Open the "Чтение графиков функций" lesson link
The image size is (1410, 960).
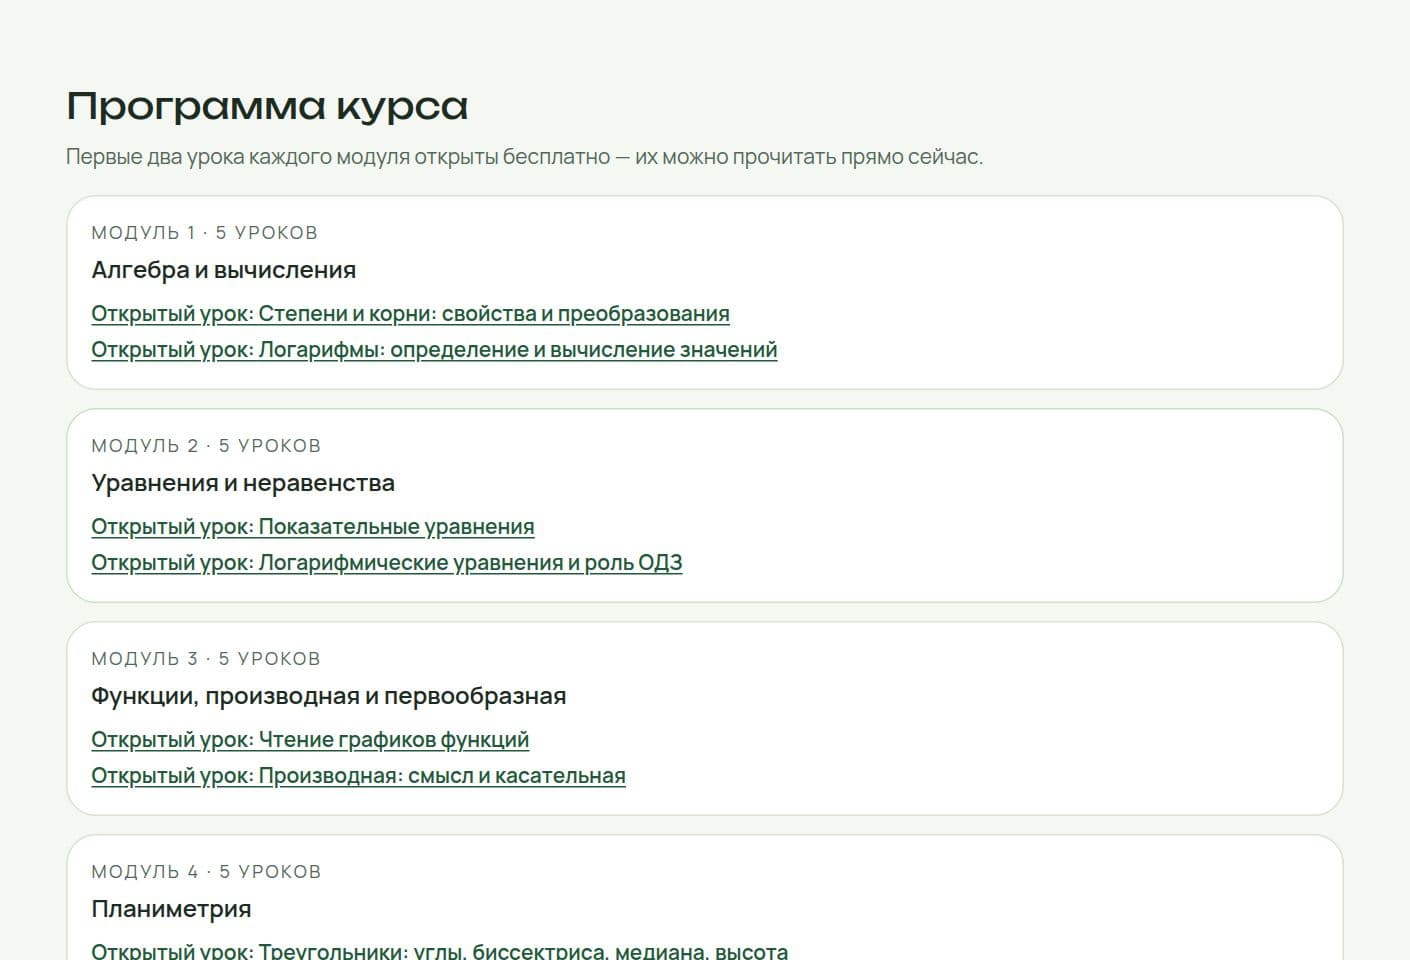tap(310, 740)
